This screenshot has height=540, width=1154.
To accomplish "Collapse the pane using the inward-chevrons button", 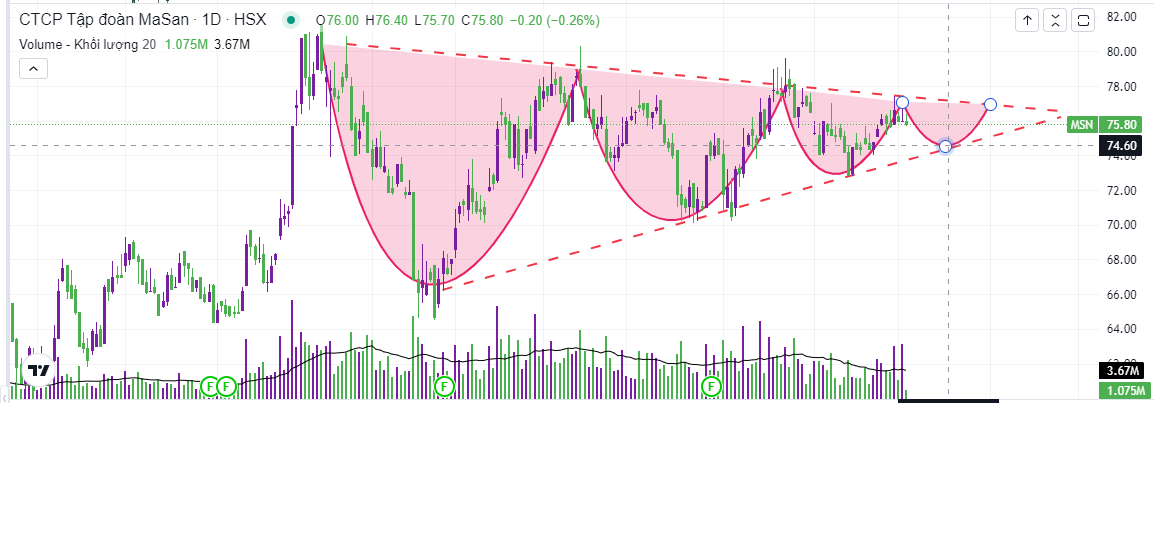I will (x=1055, y=20).
